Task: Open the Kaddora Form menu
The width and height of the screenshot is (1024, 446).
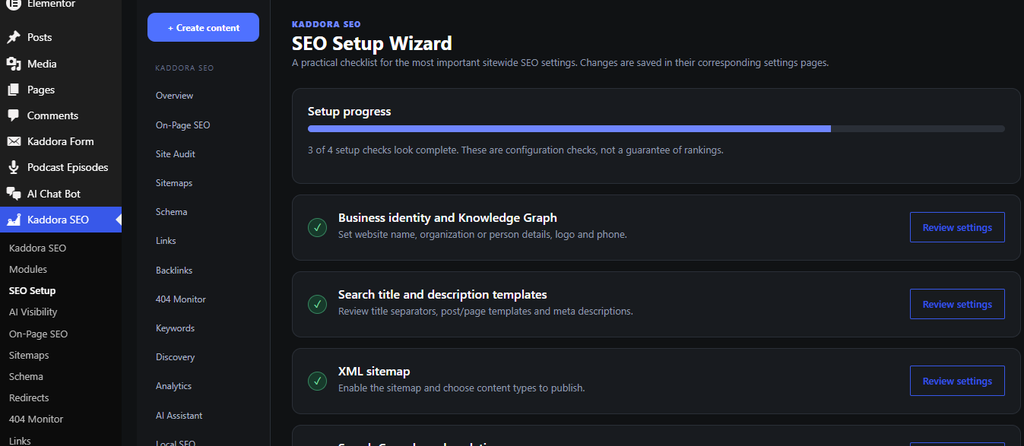Action: (x=61, y=141)
